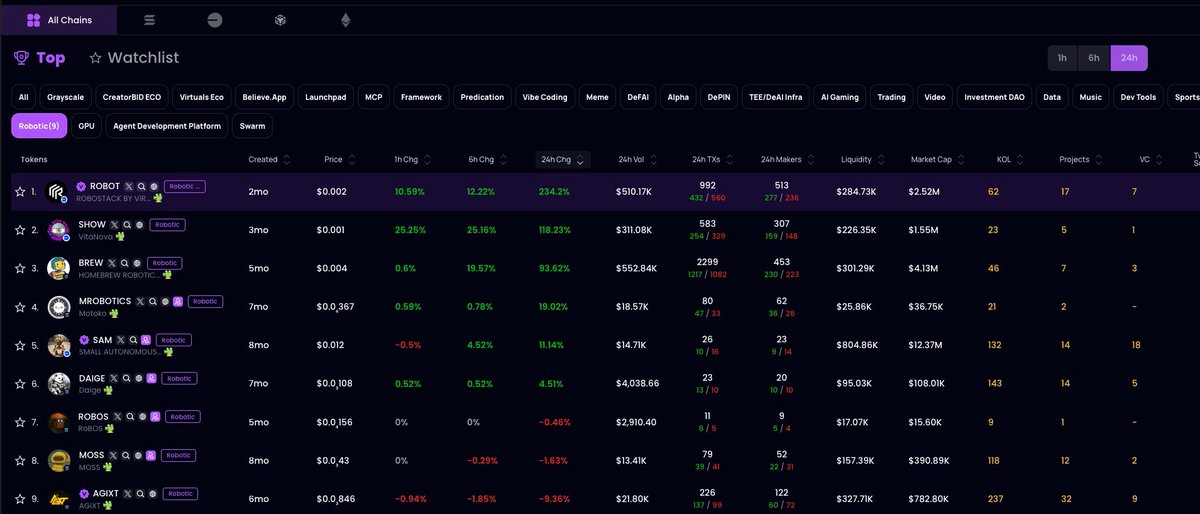1200x514 pixels.
Task: Sort by Market Cap column
Action: click(x=938, y=159)
